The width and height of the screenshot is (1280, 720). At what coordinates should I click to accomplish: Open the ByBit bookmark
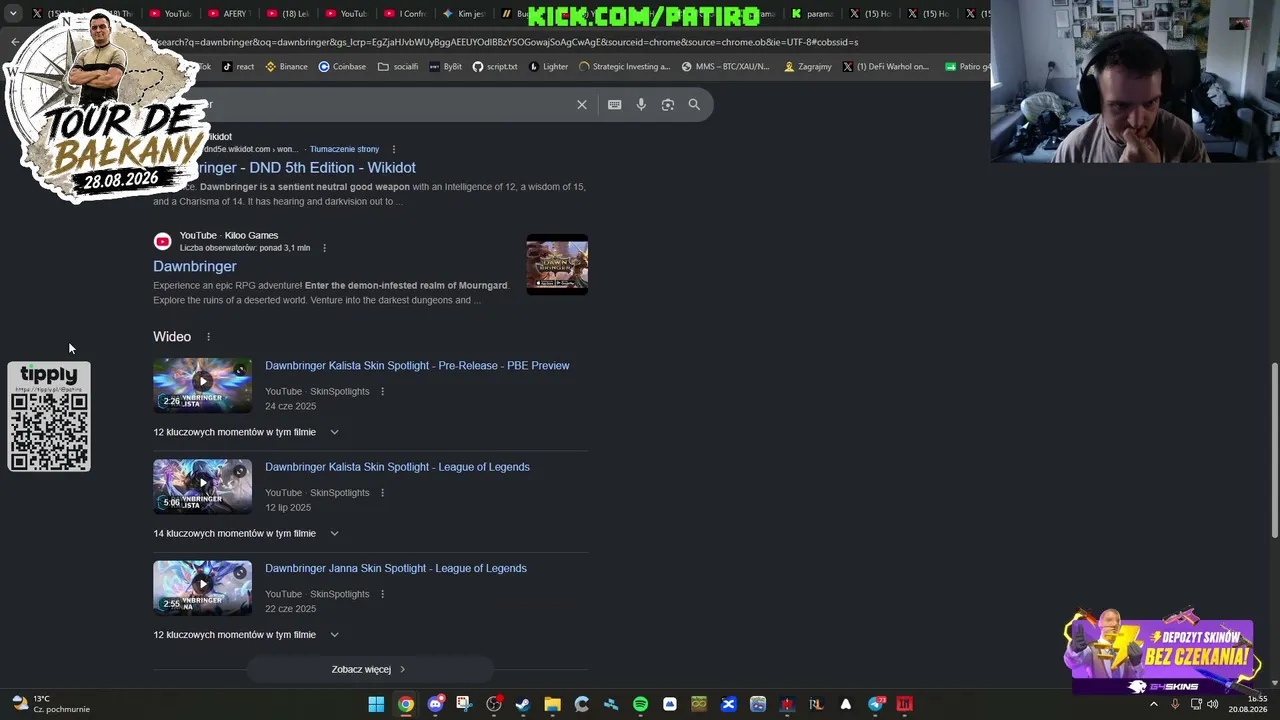(x=445, y=67)
